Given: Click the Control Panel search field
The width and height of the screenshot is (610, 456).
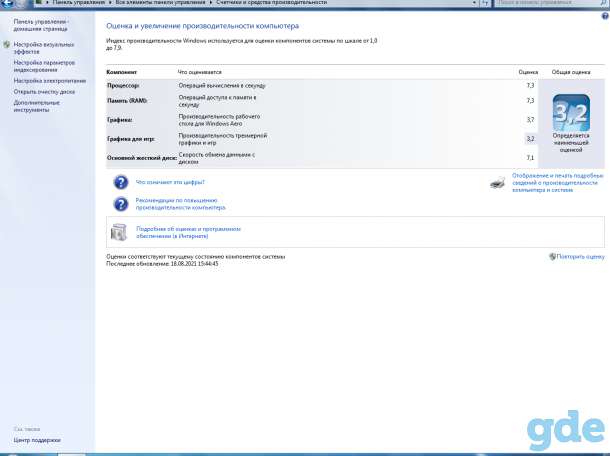Looking at the screenshot, I should (x=547, y=3).
